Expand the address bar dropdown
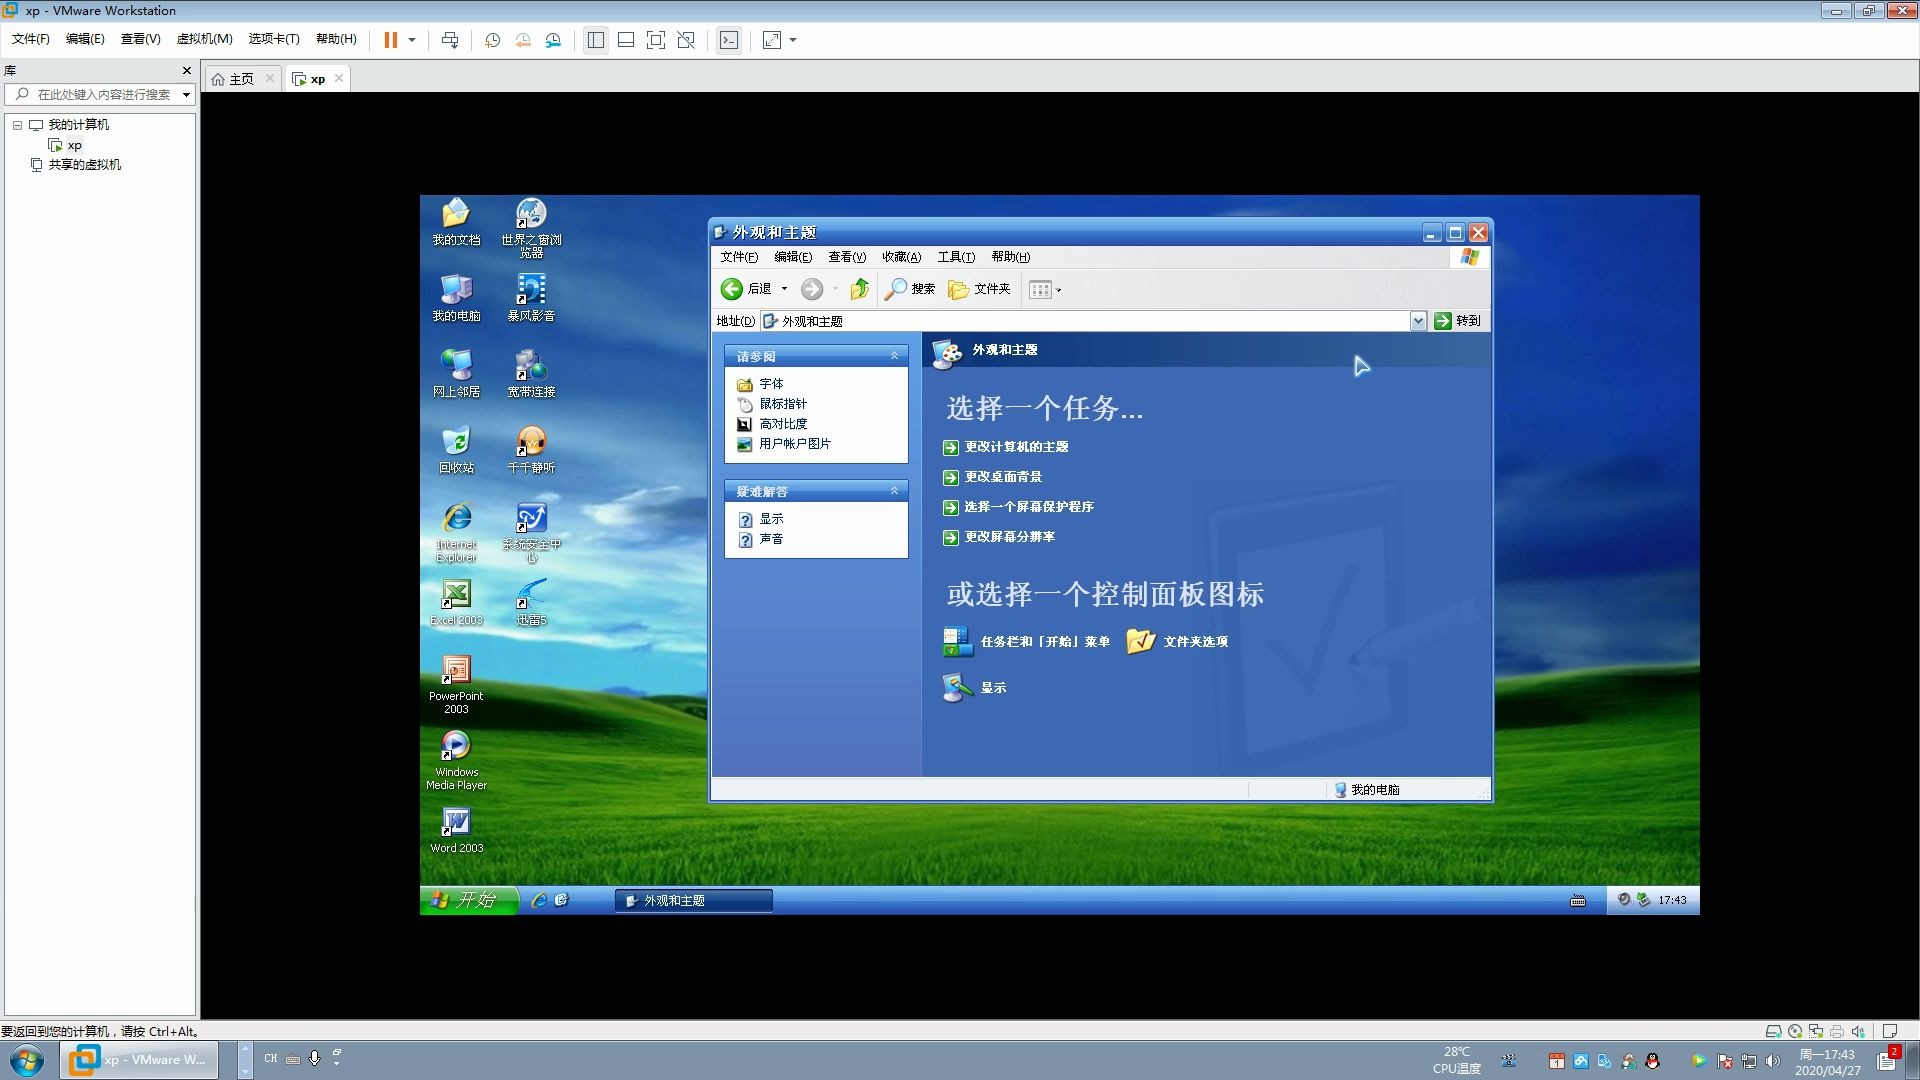The width and height of the screenshot is (1920, 1080). 1418,321
